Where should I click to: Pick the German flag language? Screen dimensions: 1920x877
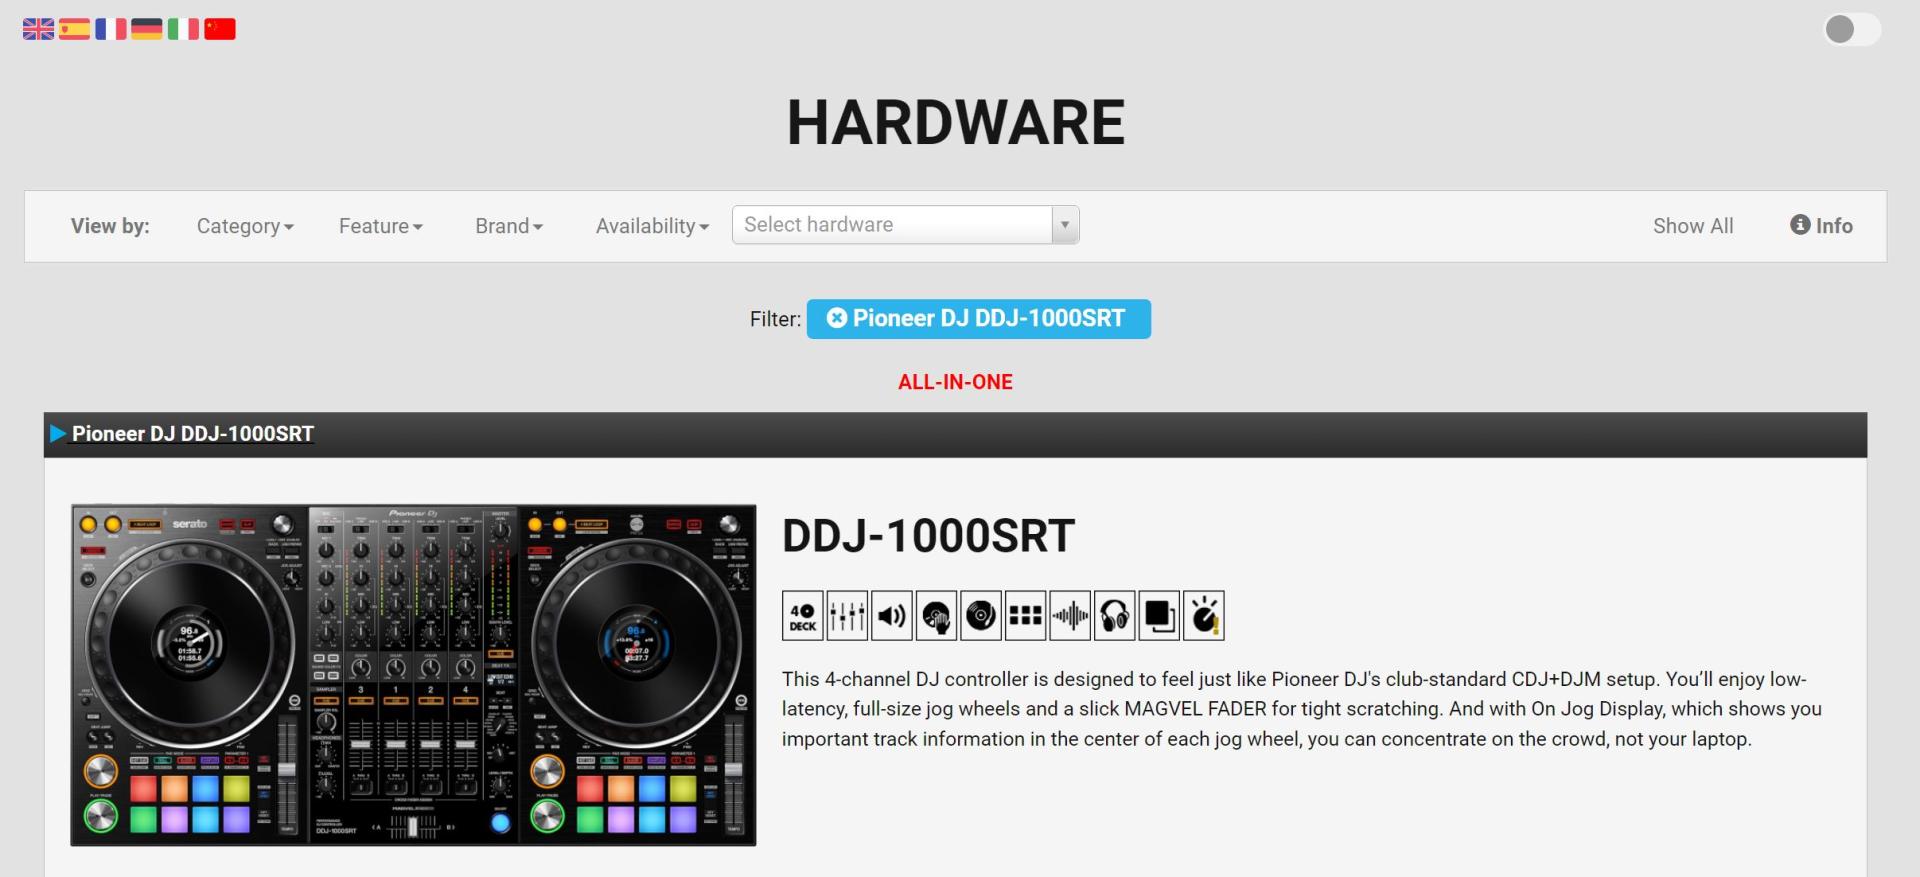(x=146, y=29)
